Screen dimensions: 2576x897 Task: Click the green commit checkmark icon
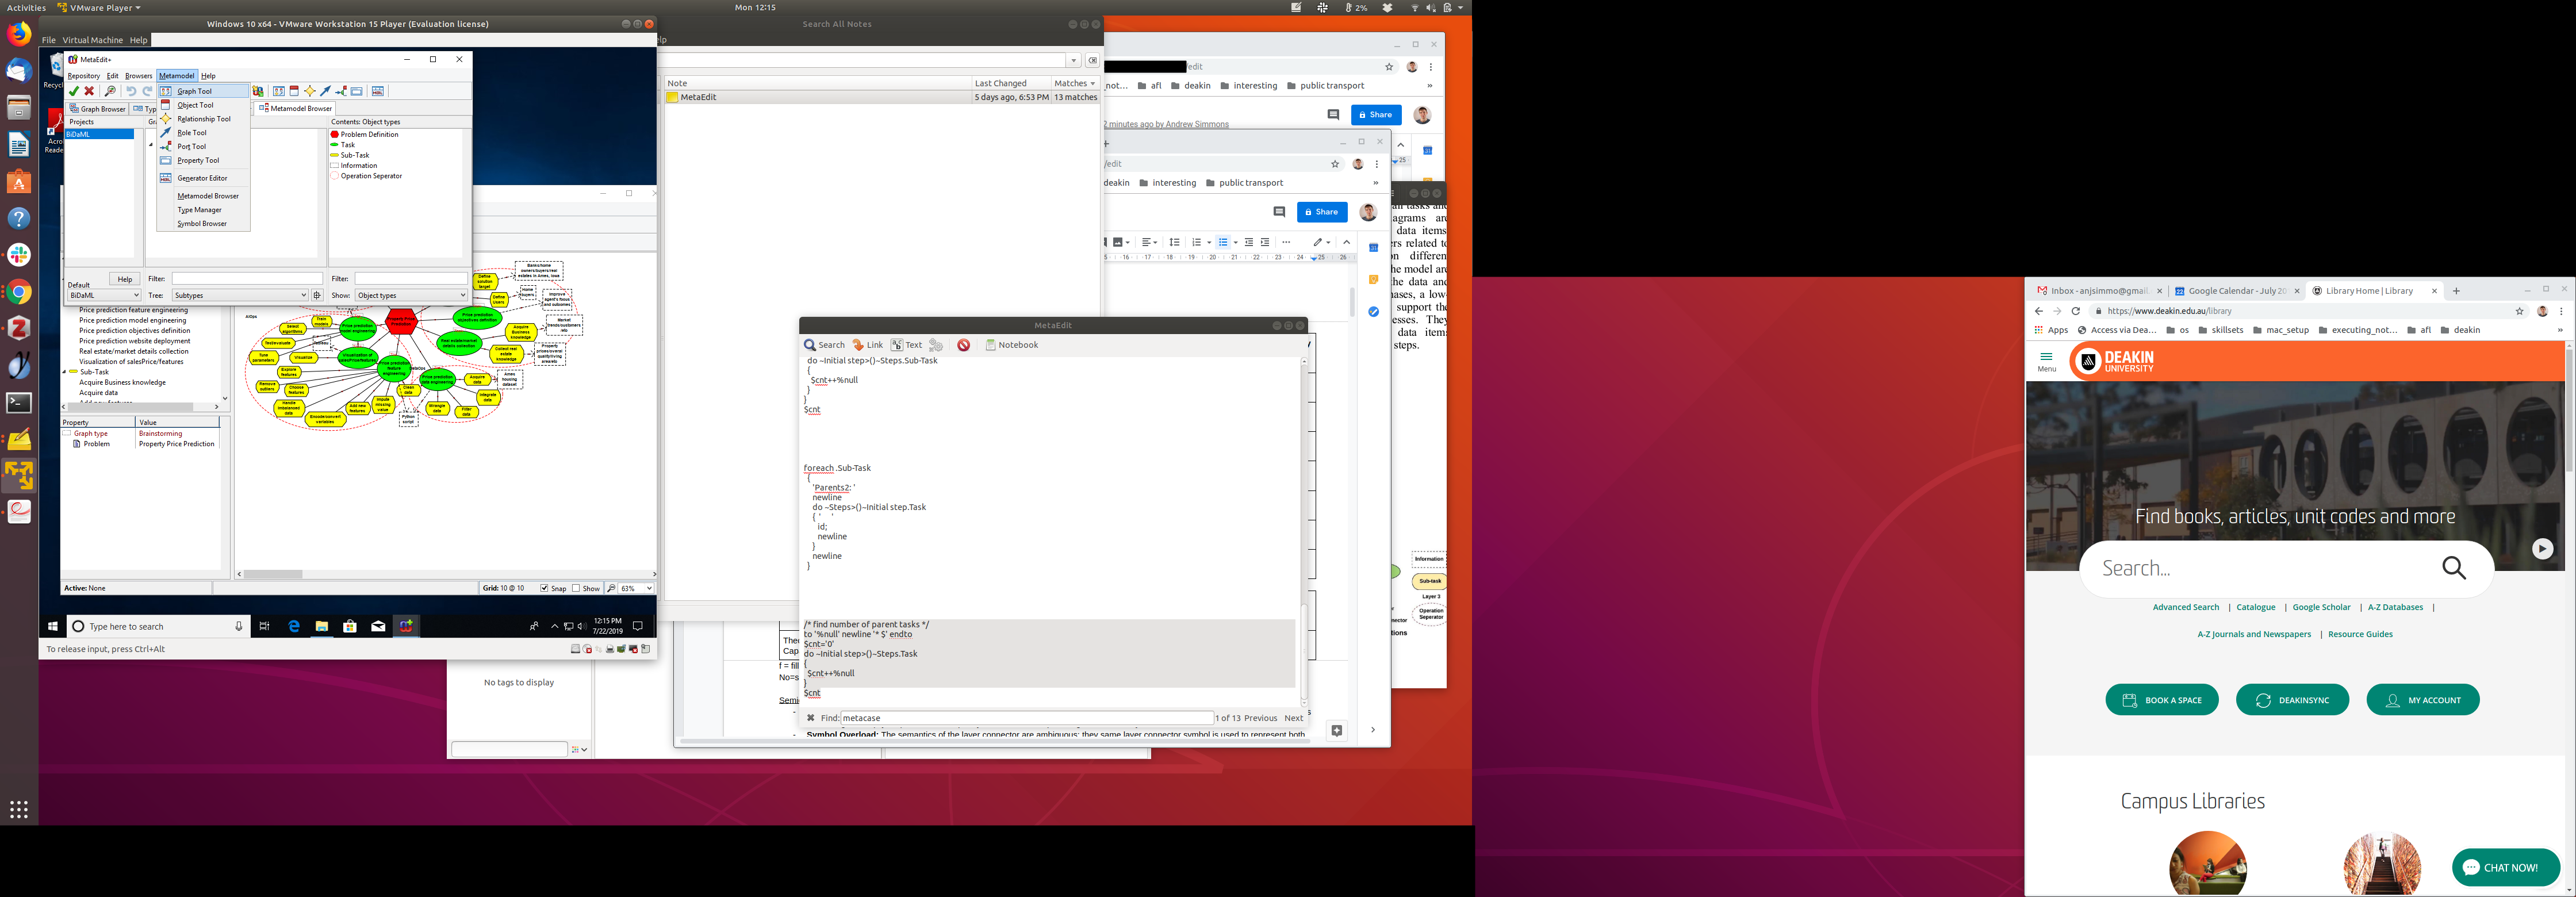[x=74, y=91]
